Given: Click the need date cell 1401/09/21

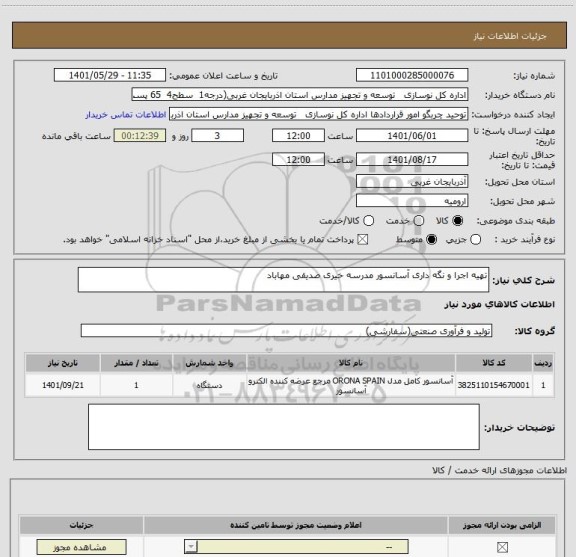Looking at the screenshot, I should (x=63, y=385).
